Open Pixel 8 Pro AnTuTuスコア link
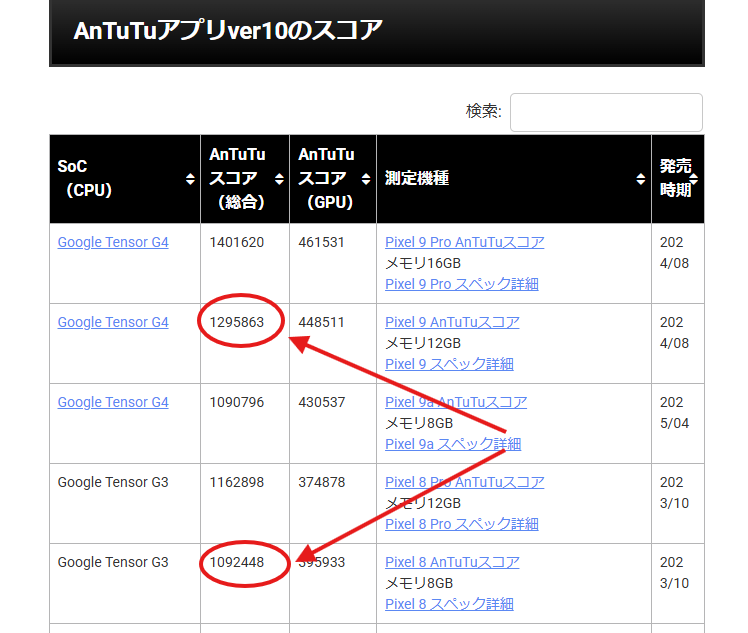The image size is (748, 633). (x=464, y=482)
